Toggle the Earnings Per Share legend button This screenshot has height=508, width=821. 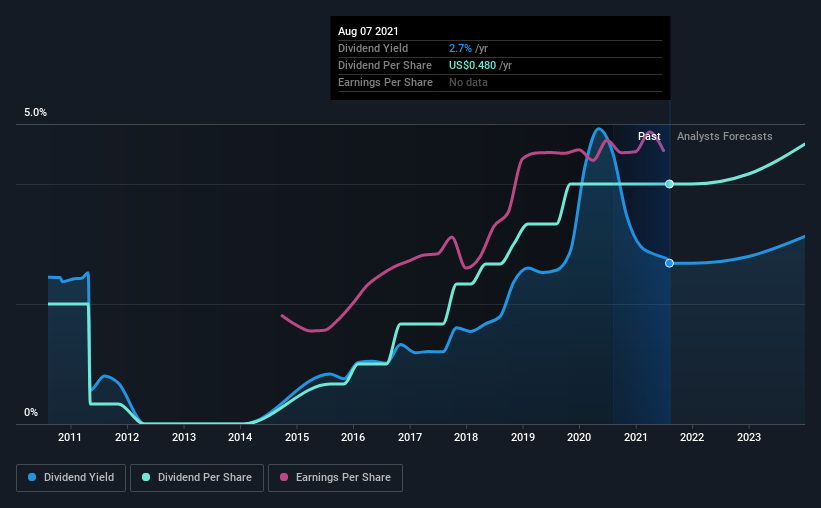click(335, 478)
